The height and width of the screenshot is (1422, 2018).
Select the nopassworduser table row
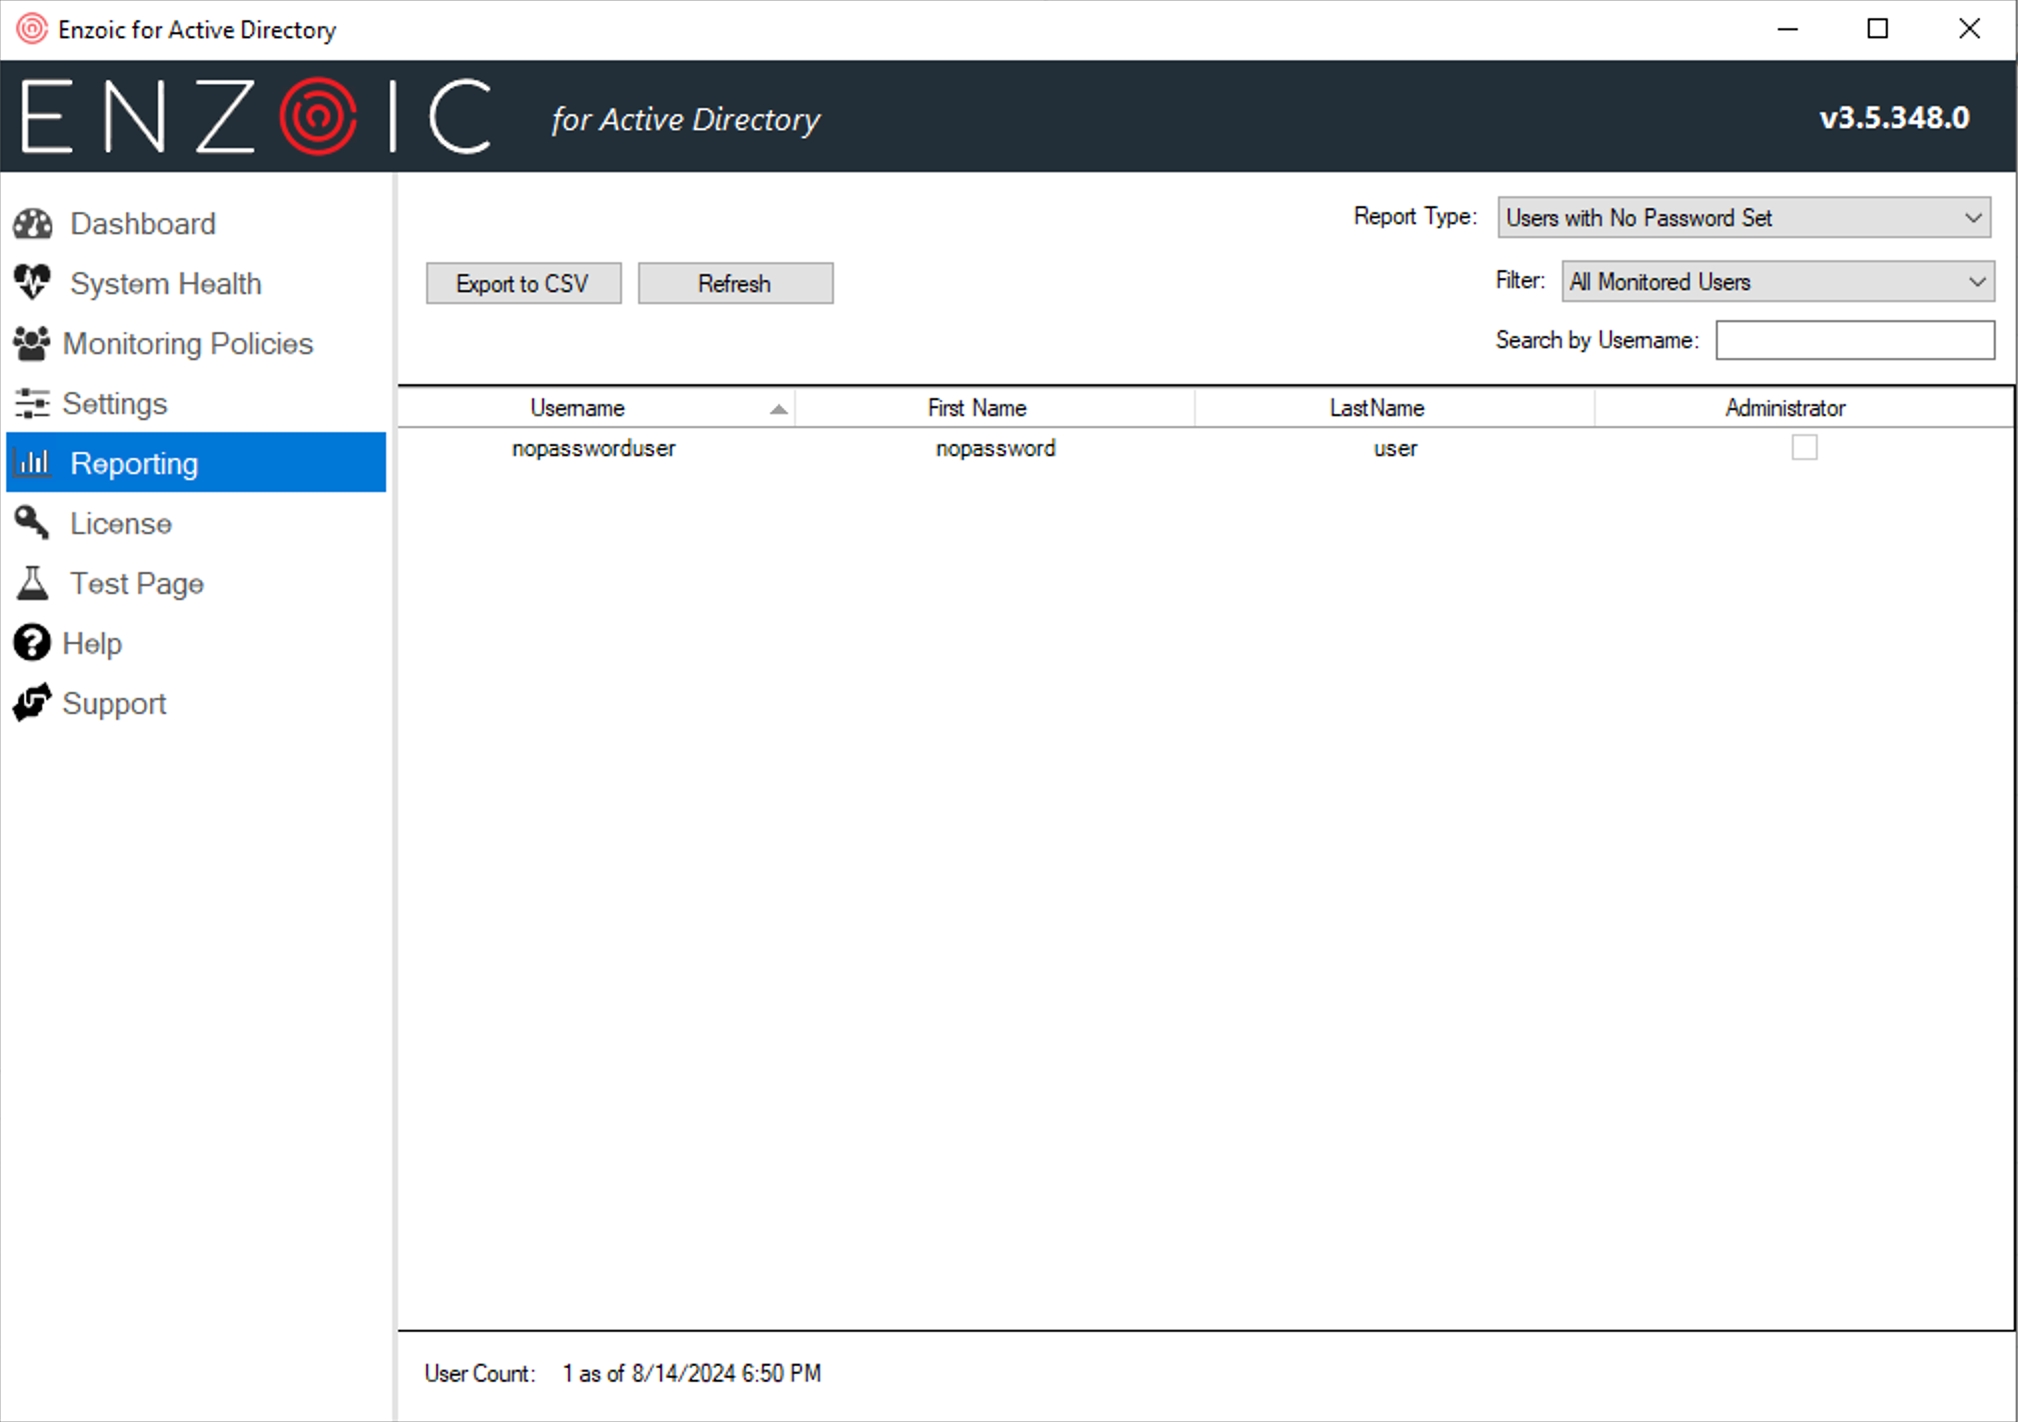click(x=593, y=448)
